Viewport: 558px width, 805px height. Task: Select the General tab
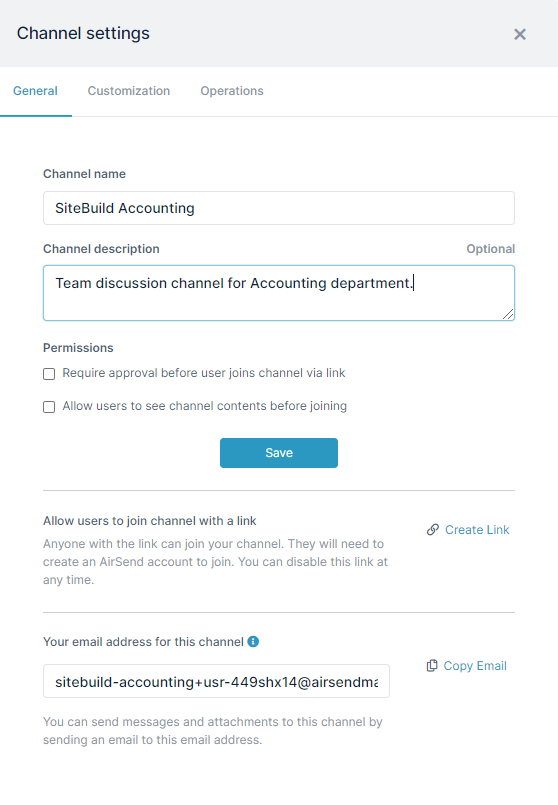click(35, 91)
